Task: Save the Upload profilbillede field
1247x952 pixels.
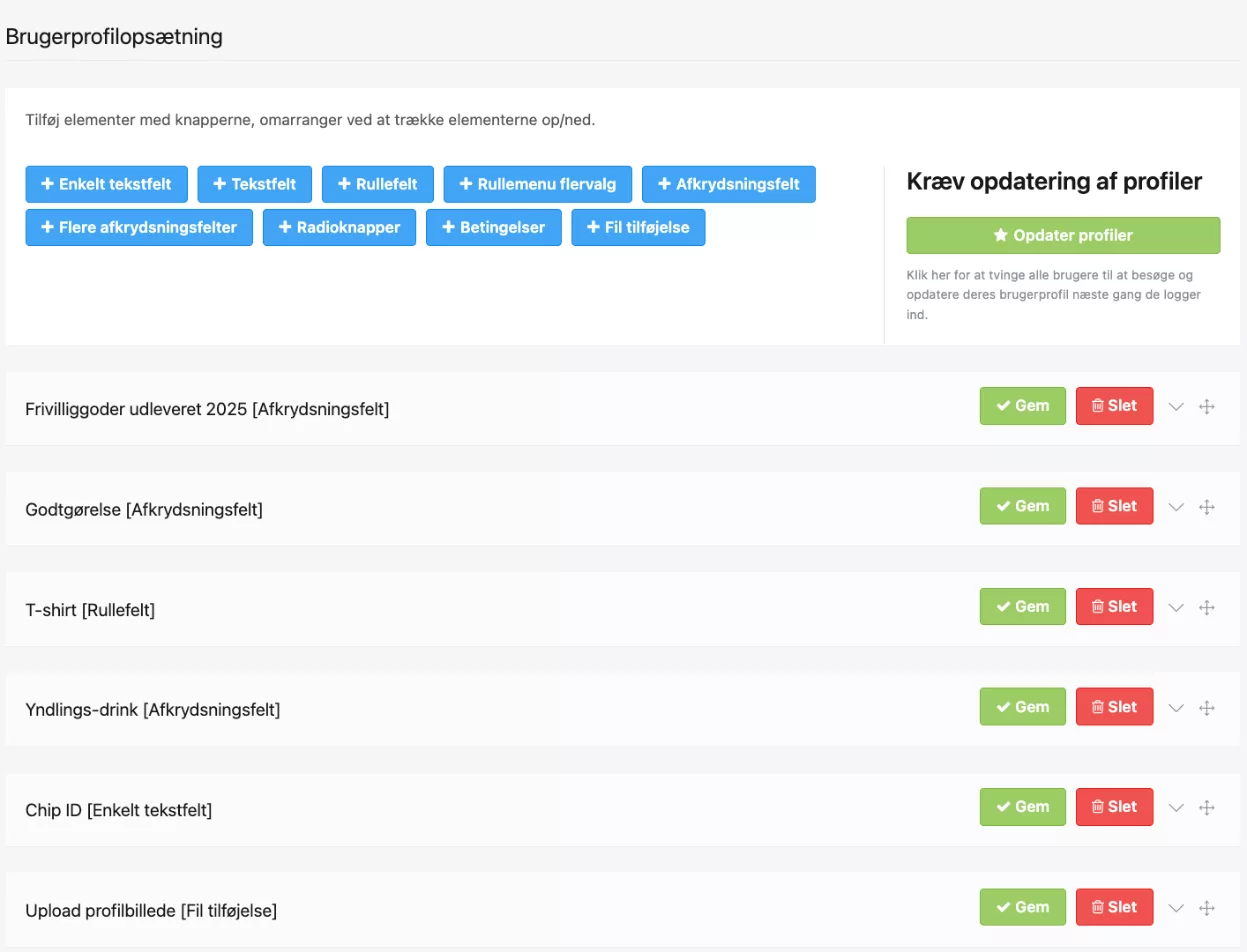Action: pos(1023,907)
